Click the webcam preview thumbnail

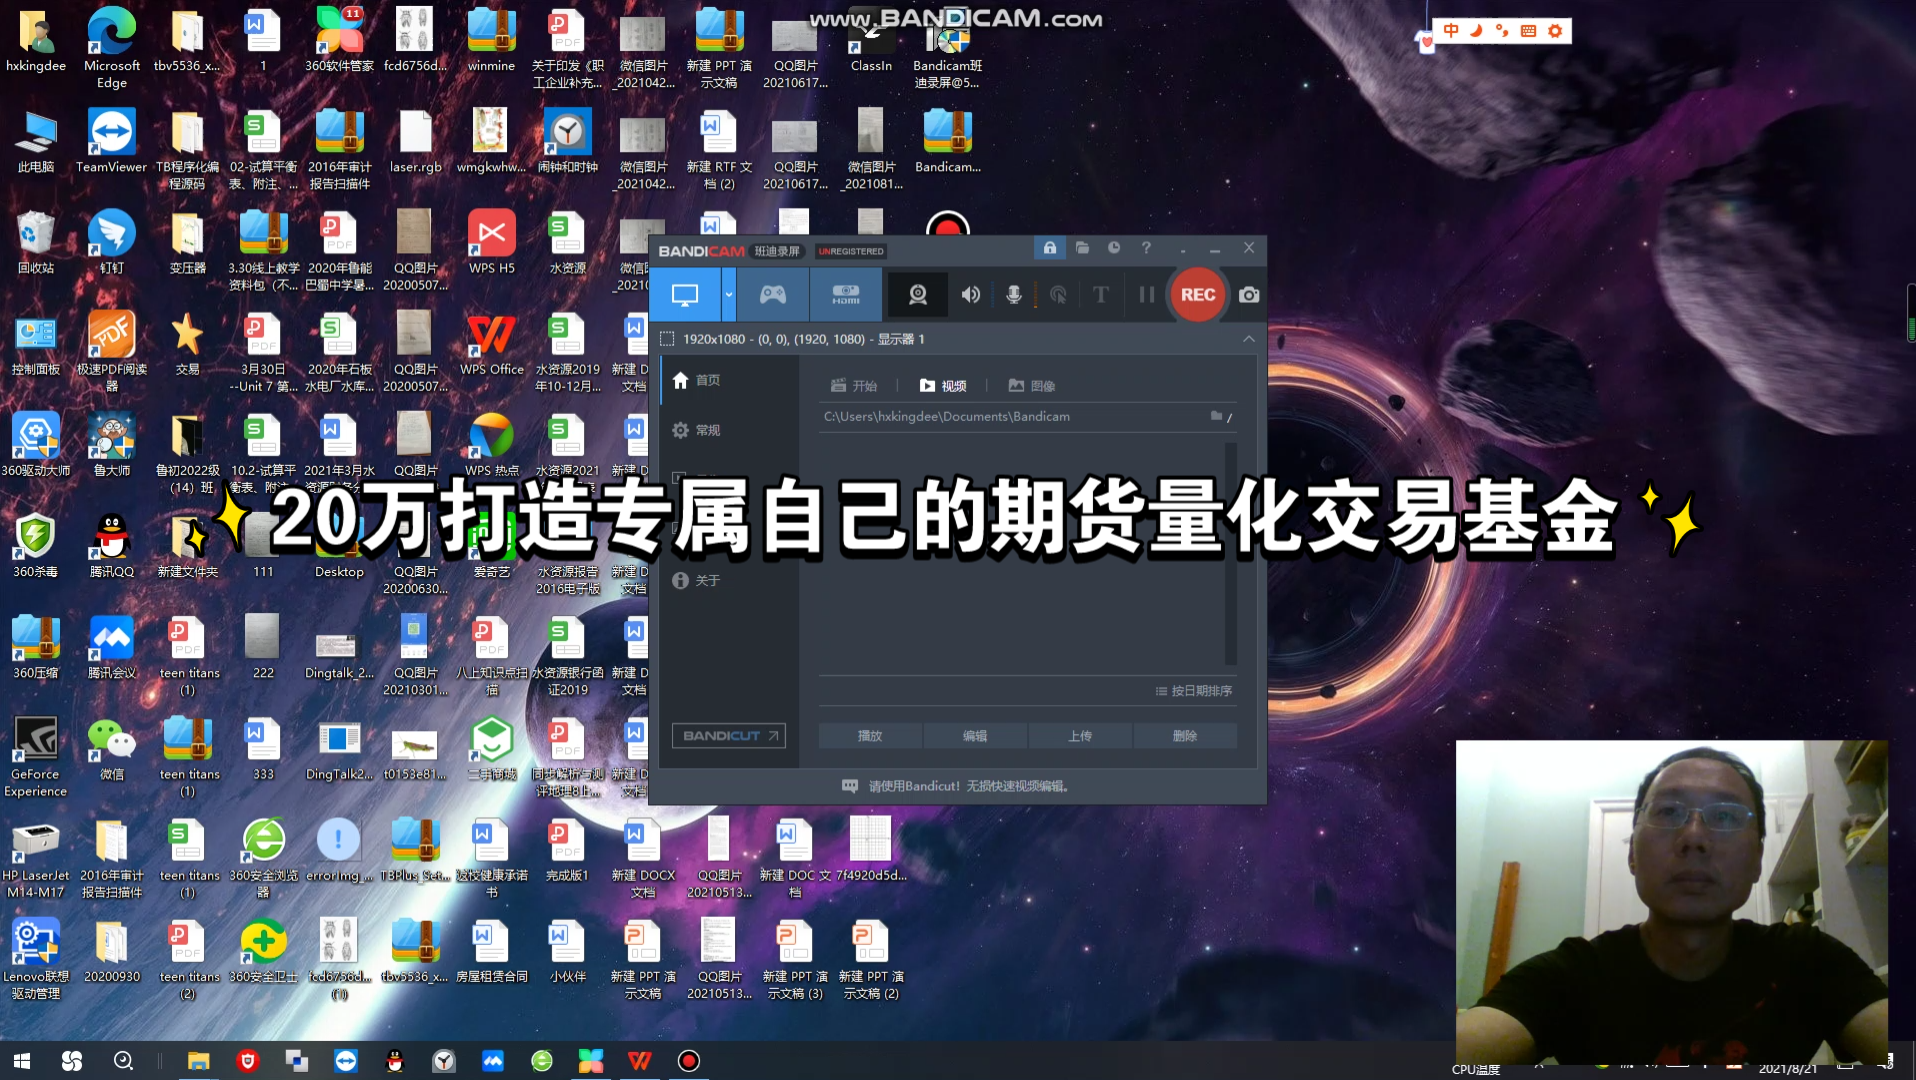pyautogui.click(x=1671, y=901)
